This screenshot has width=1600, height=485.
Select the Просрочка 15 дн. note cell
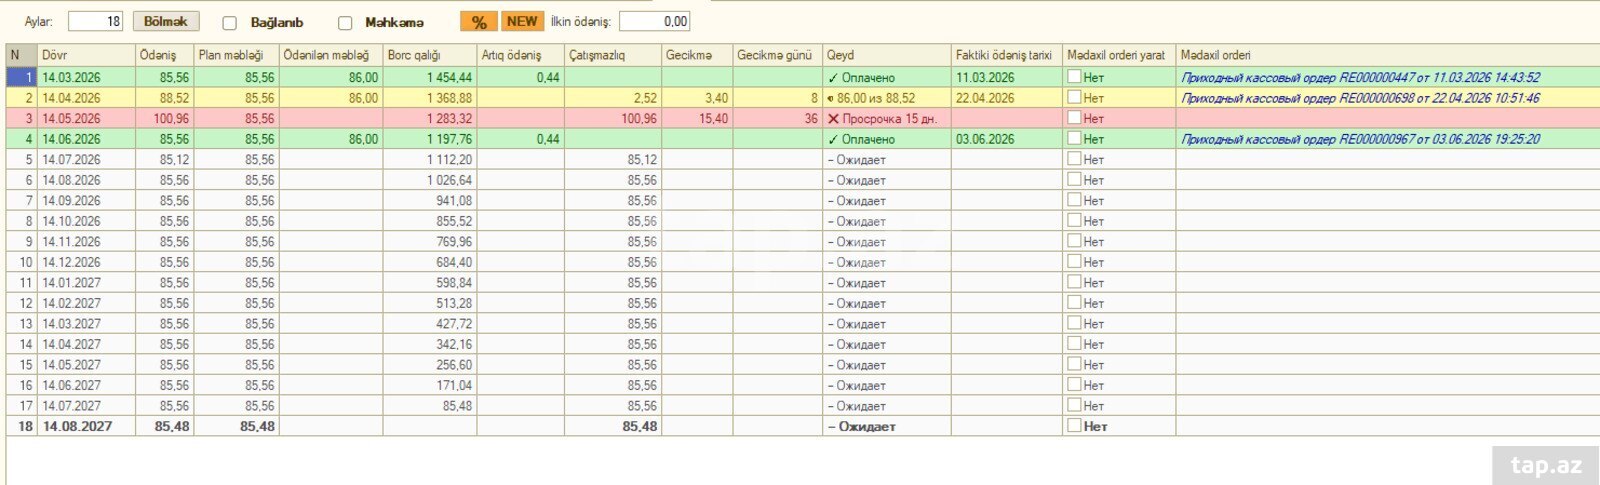point(887,118)
